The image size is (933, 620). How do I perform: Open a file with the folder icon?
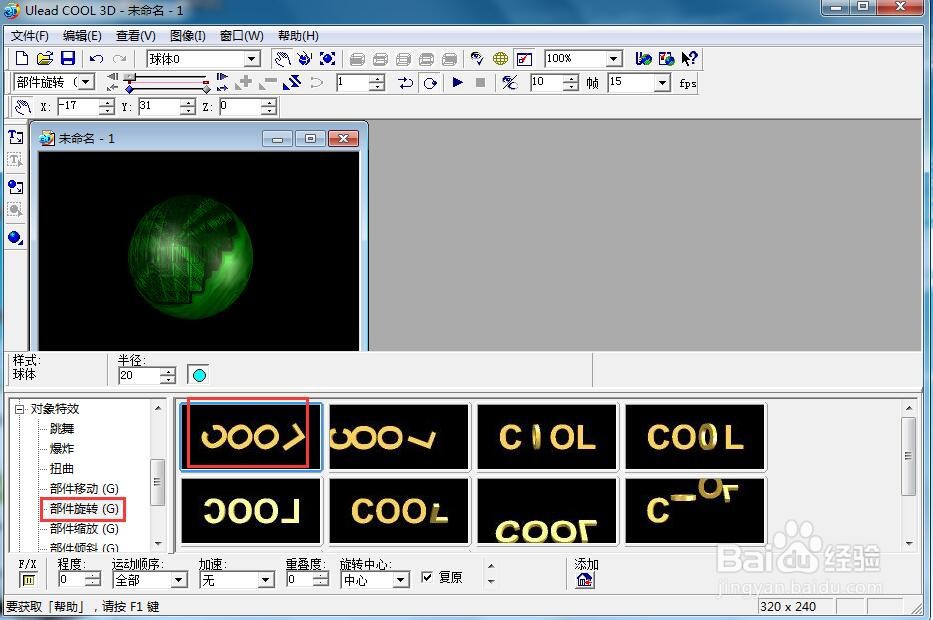45,58
